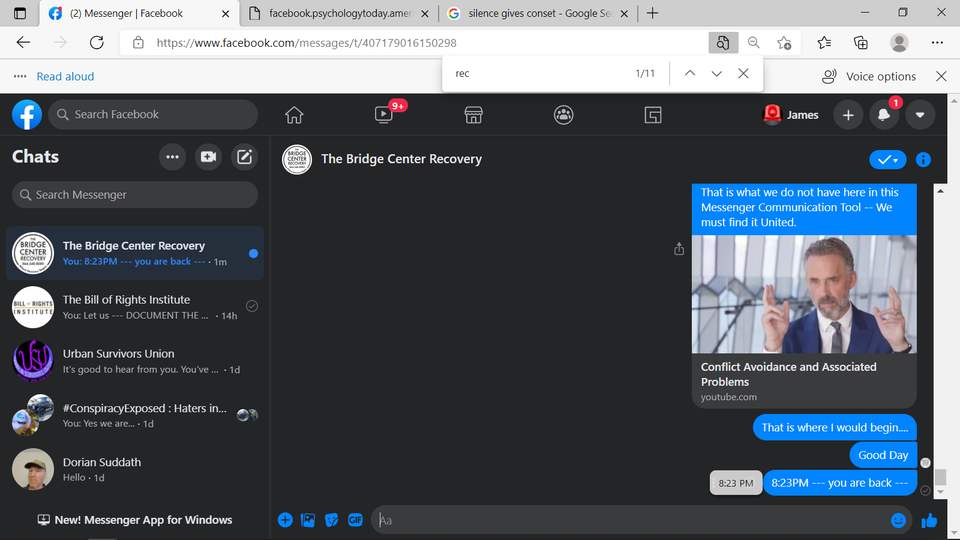Open more message actions plus button
This screenshot has width=960, height=540.
285,520
